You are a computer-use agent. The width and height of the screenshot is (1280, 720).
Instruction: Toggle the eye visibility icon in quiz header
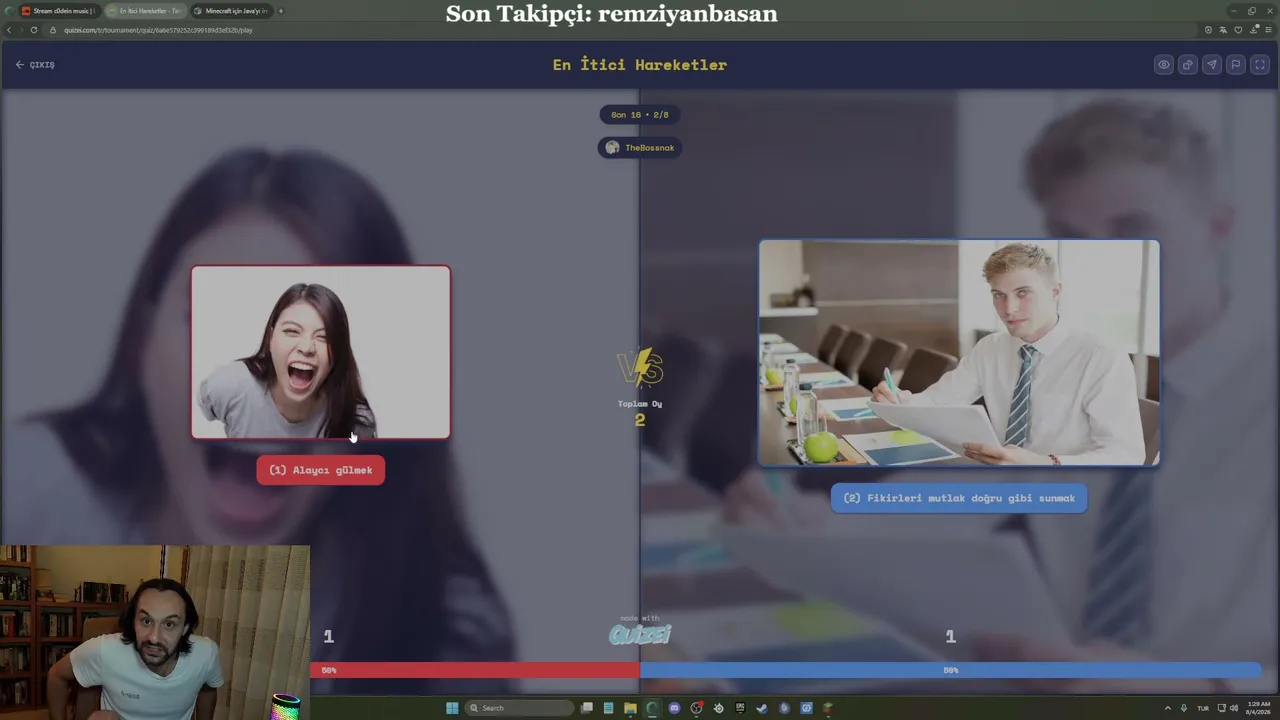(1164, 65)
